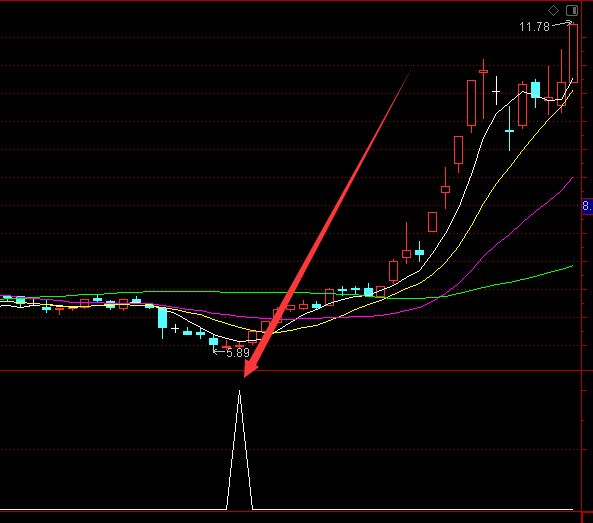Toggle the side panel icon at top right
The width and height of the screenshot is (593, 523).
tap(572, 10)
